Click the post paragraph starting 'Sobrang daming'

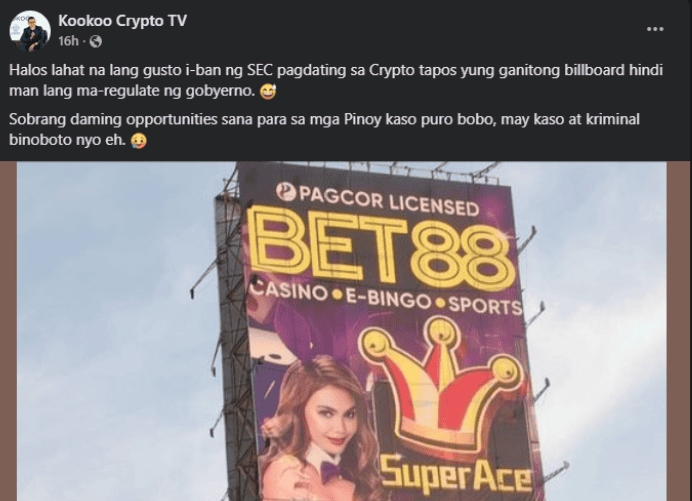point(324,129)
